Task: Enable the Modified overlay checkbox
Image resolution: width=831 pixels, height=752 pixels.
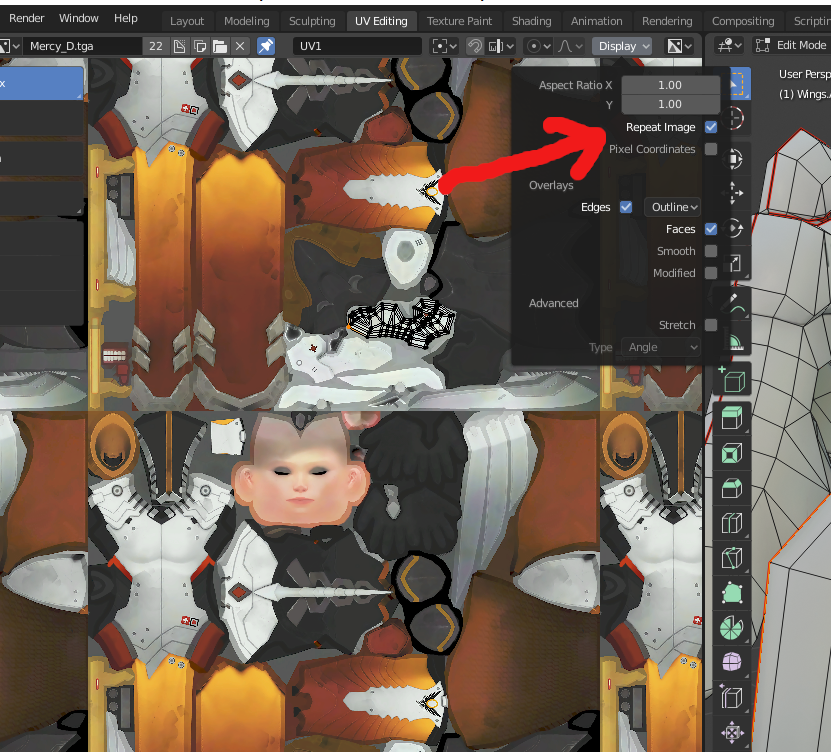Action: (x=711, y=273)
